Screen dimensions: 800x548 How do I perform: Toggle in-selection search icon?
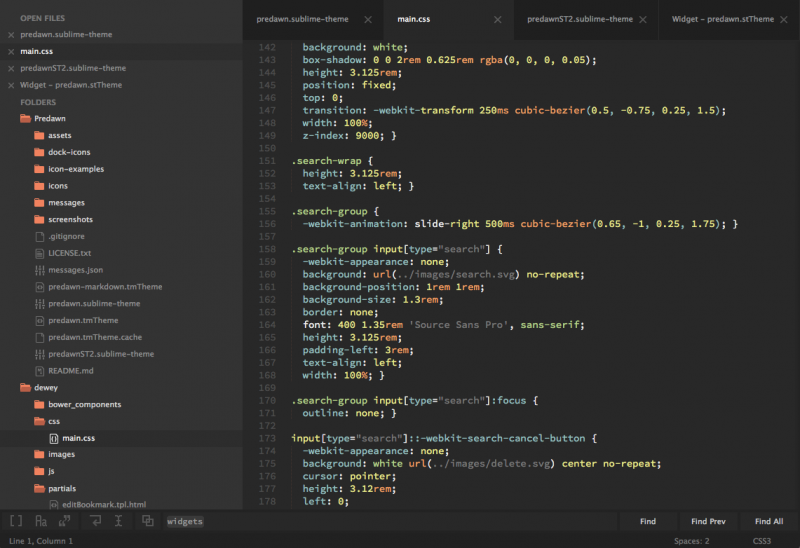118,521
